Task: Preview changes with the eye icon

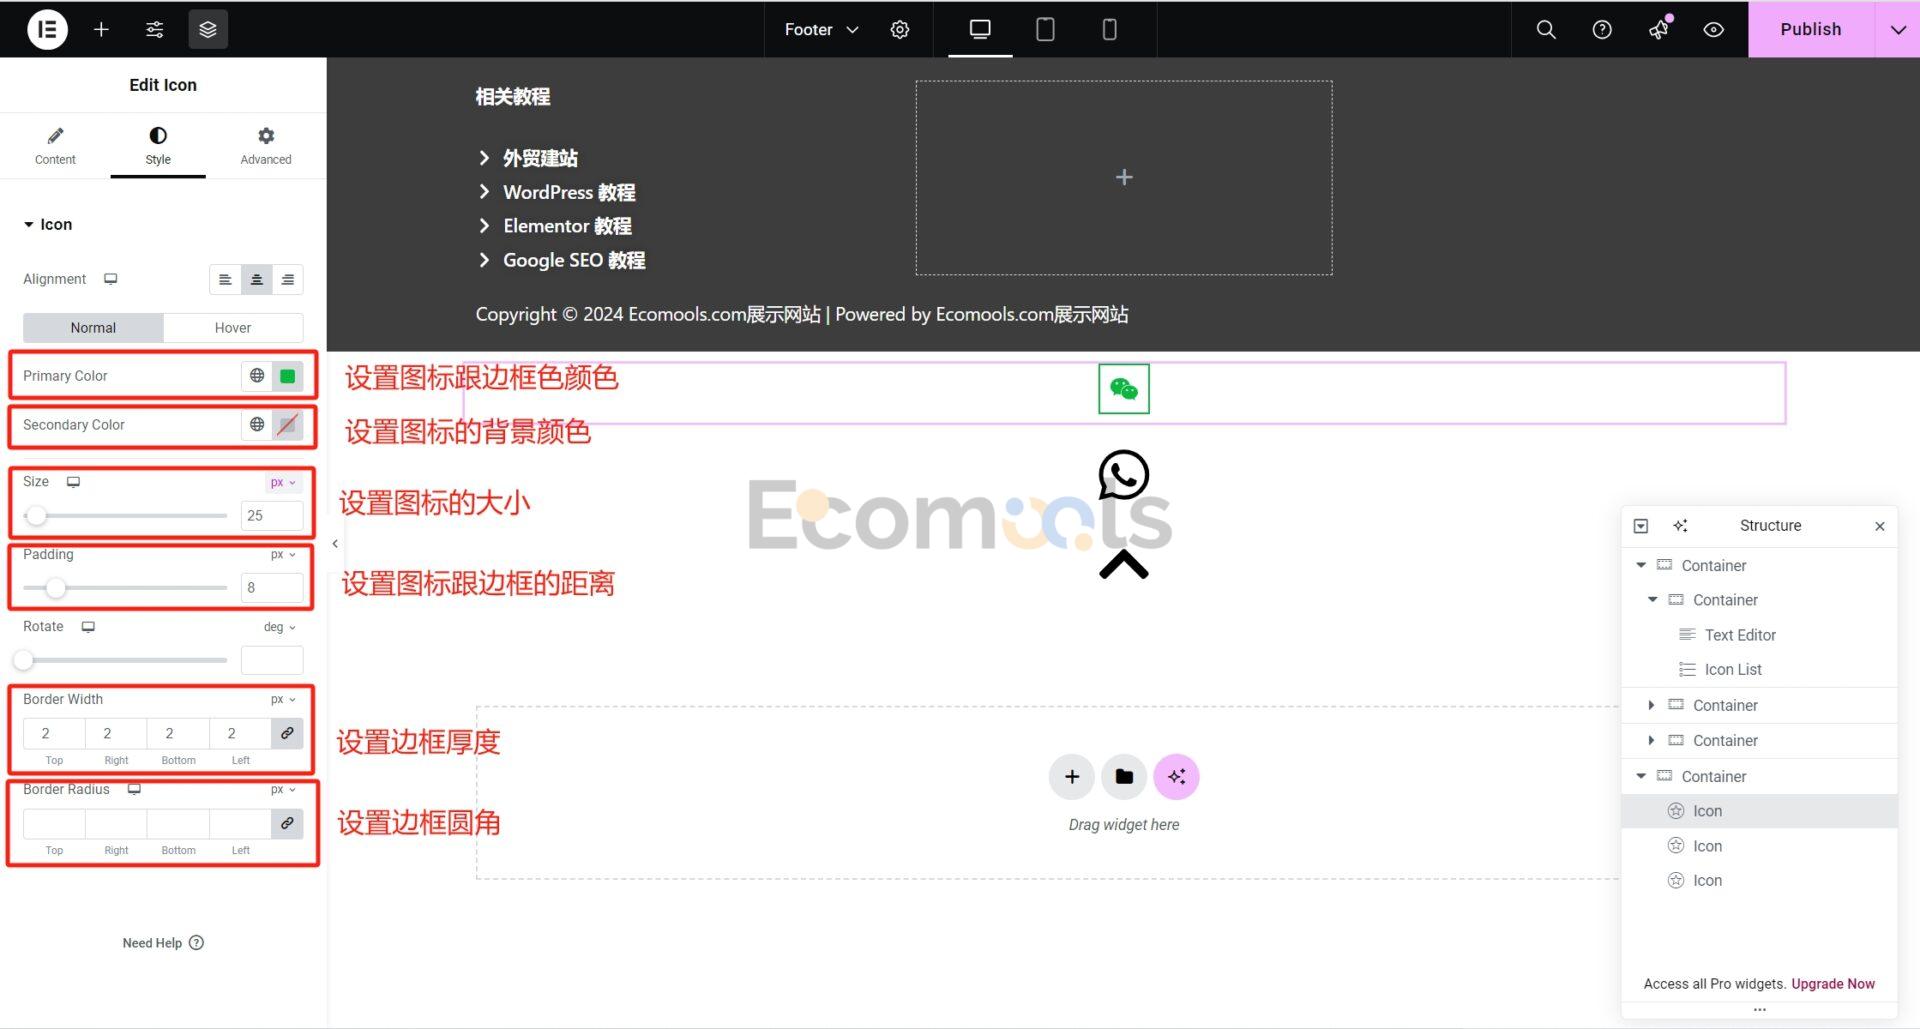Action: 1714,29
